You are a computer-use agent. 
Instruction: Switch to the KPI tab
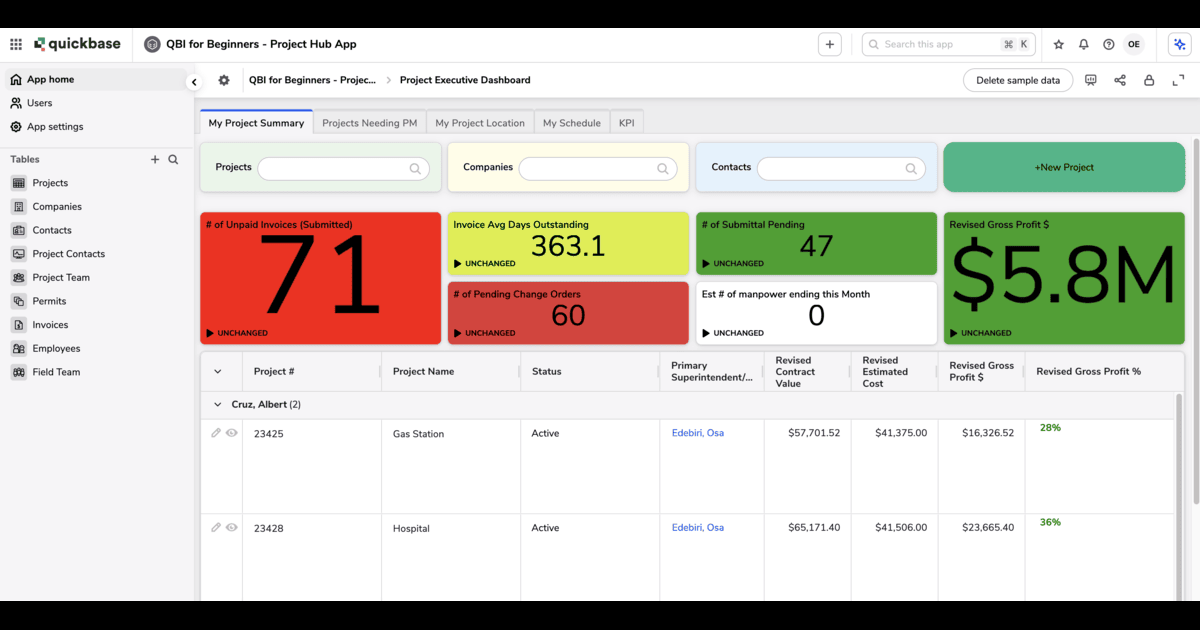pos(627,122)
